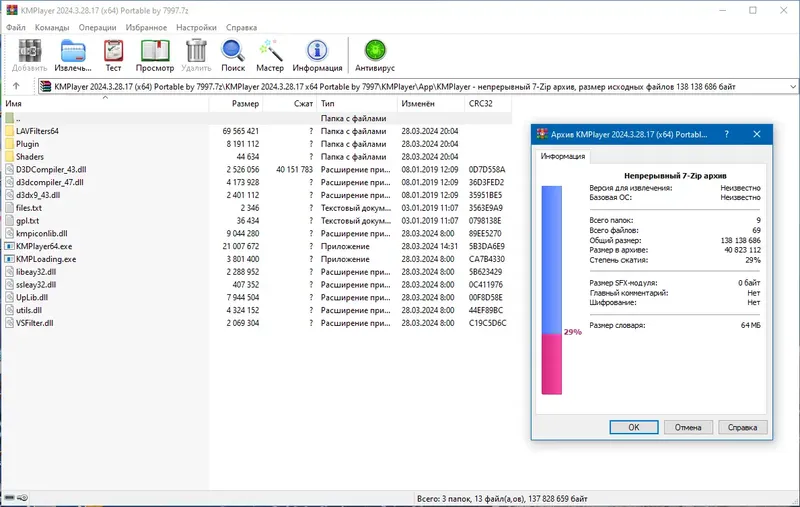
Task: Close the archive info dialog
Action: [757, 134]
